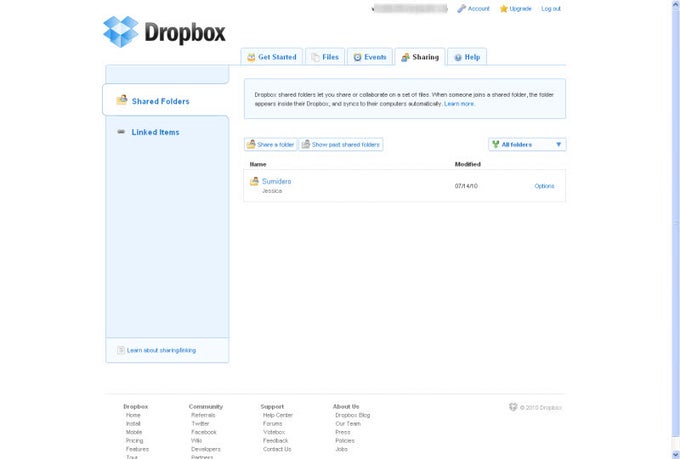
Task: Open the footer Facebook link
Action: tap(204, 432)
